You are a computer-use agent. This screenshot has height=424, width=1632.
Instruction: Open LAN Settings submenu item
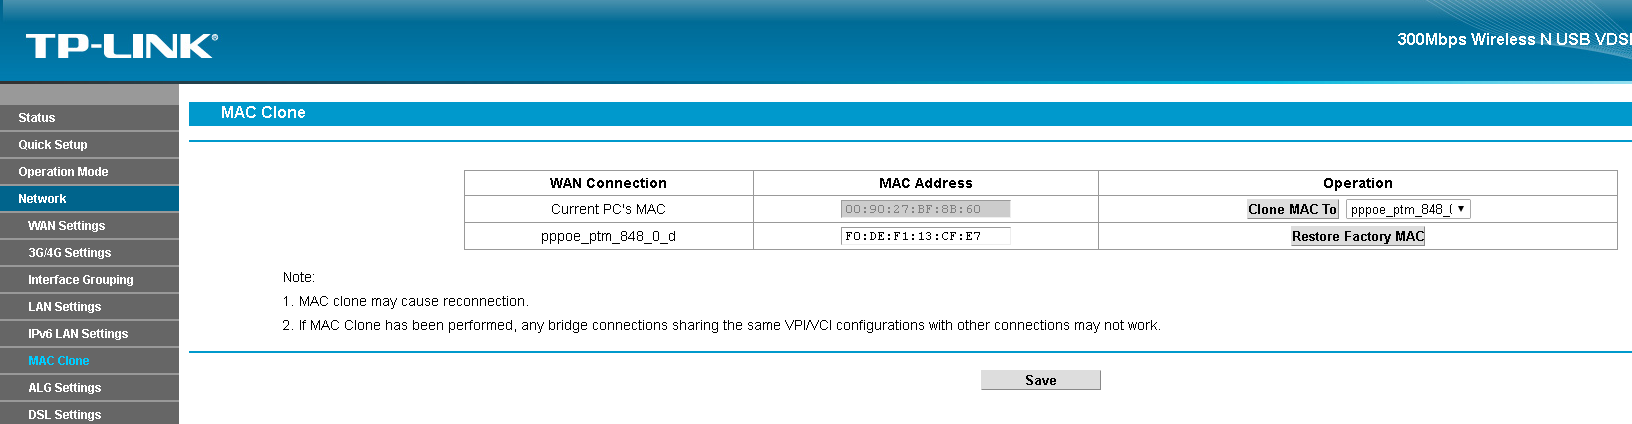coord(64,307)
